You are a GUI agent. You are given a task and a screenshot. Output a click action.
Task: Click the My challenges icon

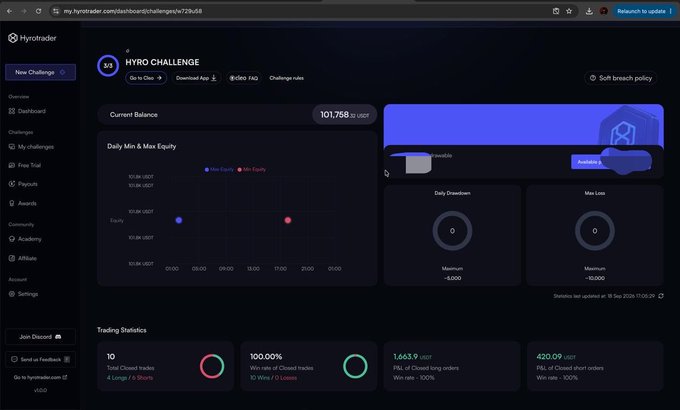point(12,147)
